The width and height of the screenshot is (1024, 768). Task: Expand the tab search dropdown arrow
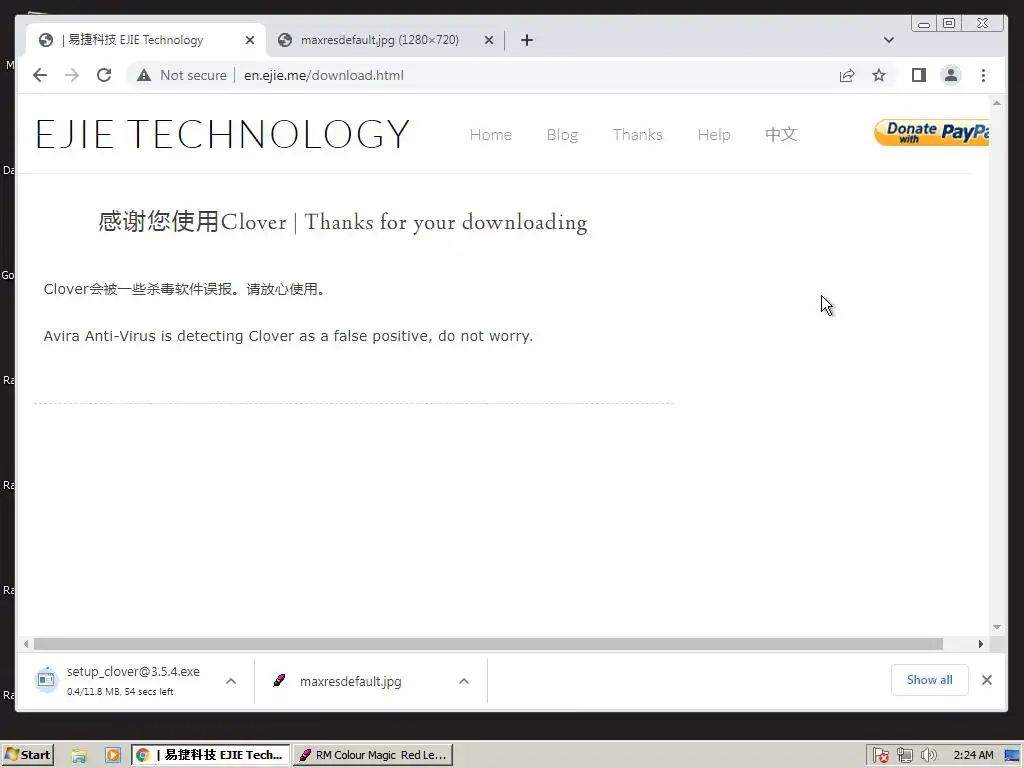tap(889, 40)
